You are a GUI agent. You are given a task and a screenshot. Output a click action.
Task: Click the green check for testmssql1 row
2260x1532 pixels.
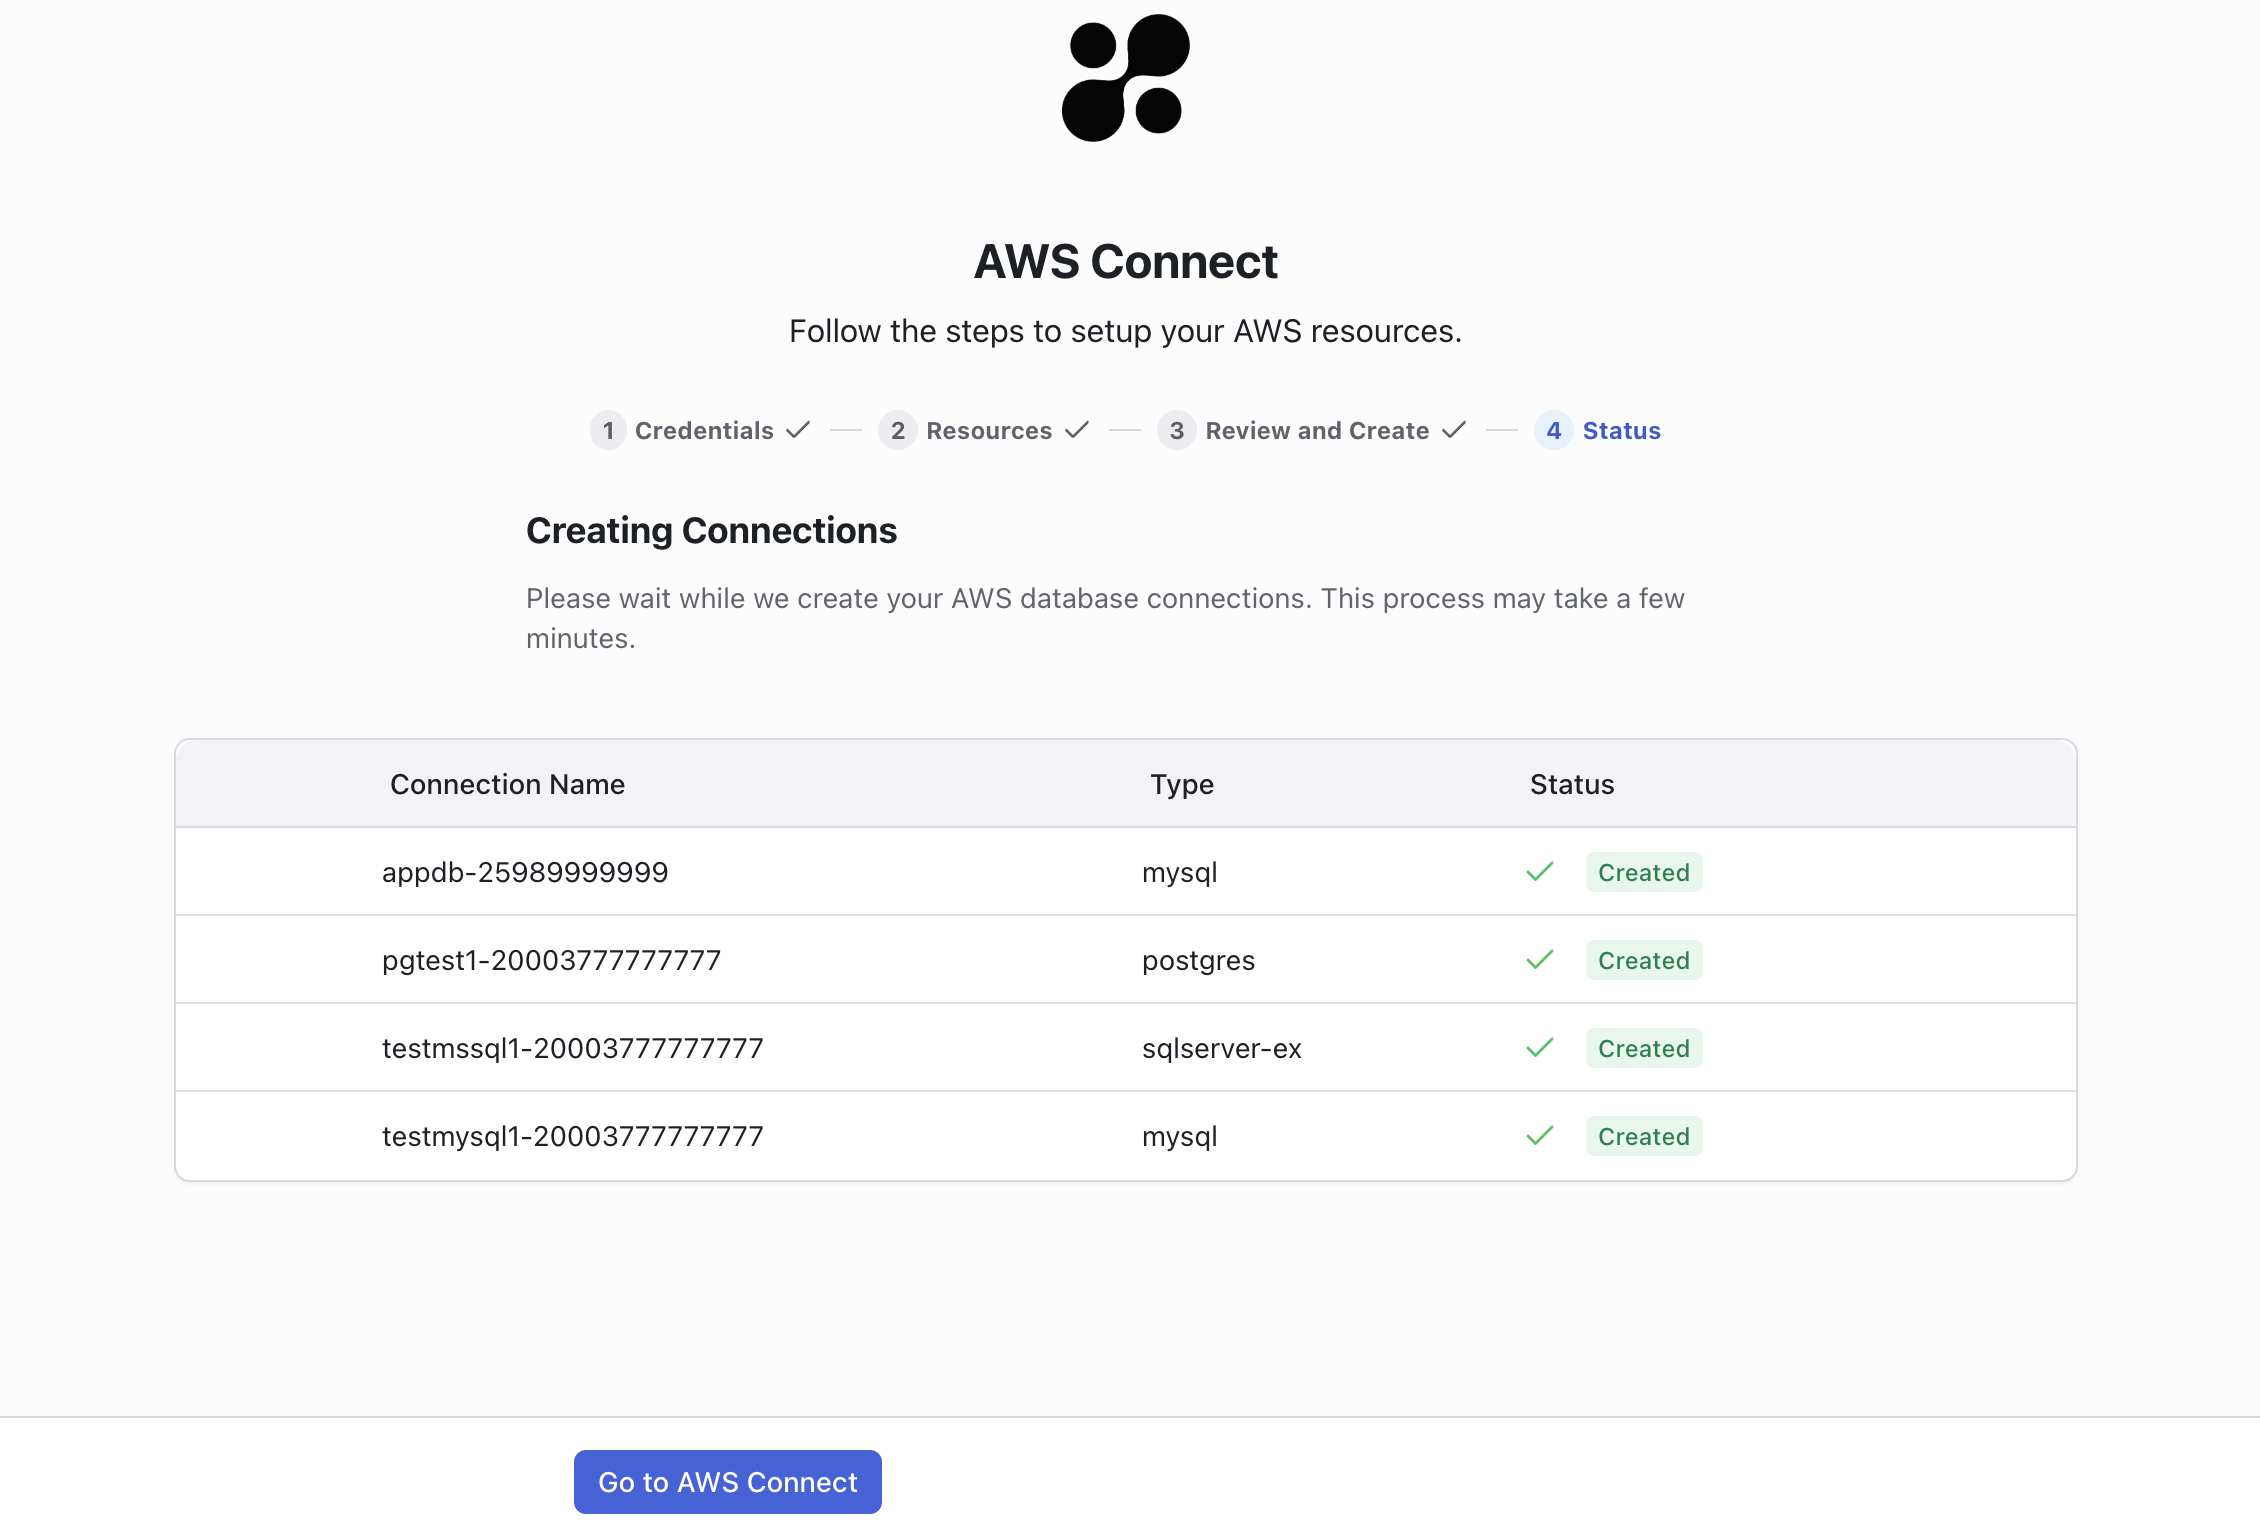(x=1538, y=1047)
